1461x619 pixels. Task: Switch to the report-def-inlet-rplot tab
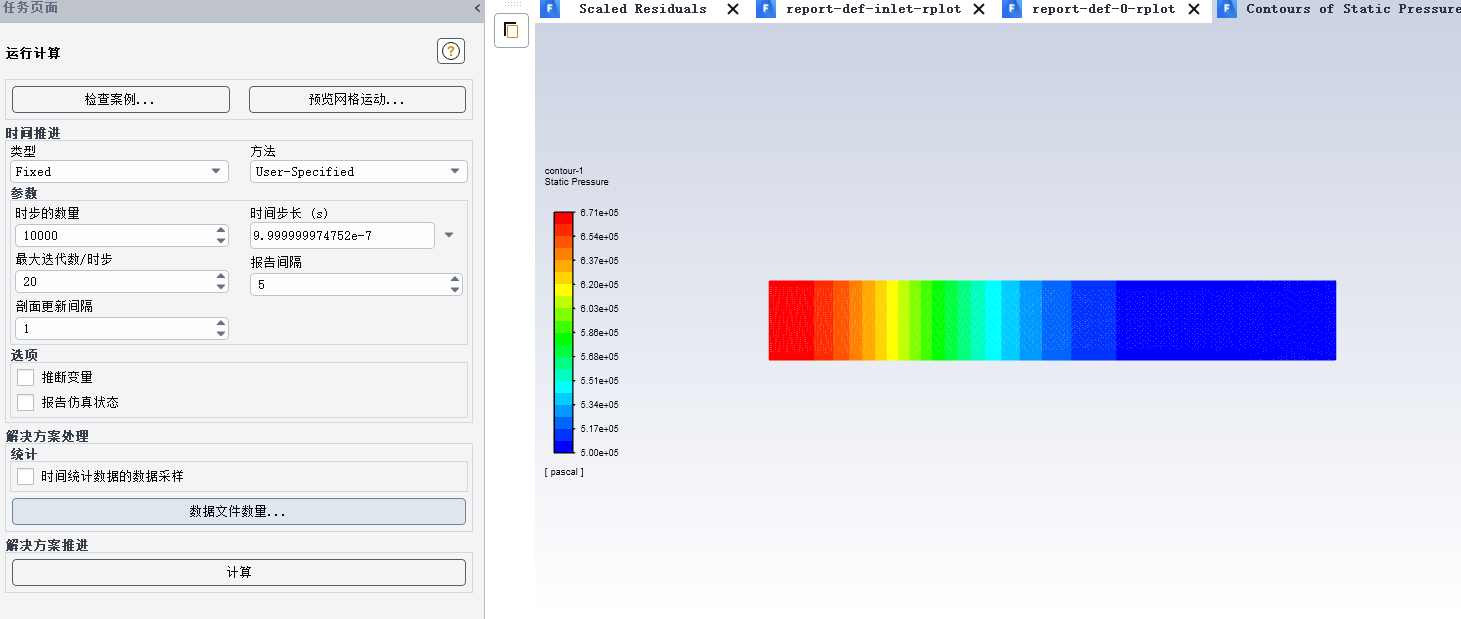[x=873, y=9]
